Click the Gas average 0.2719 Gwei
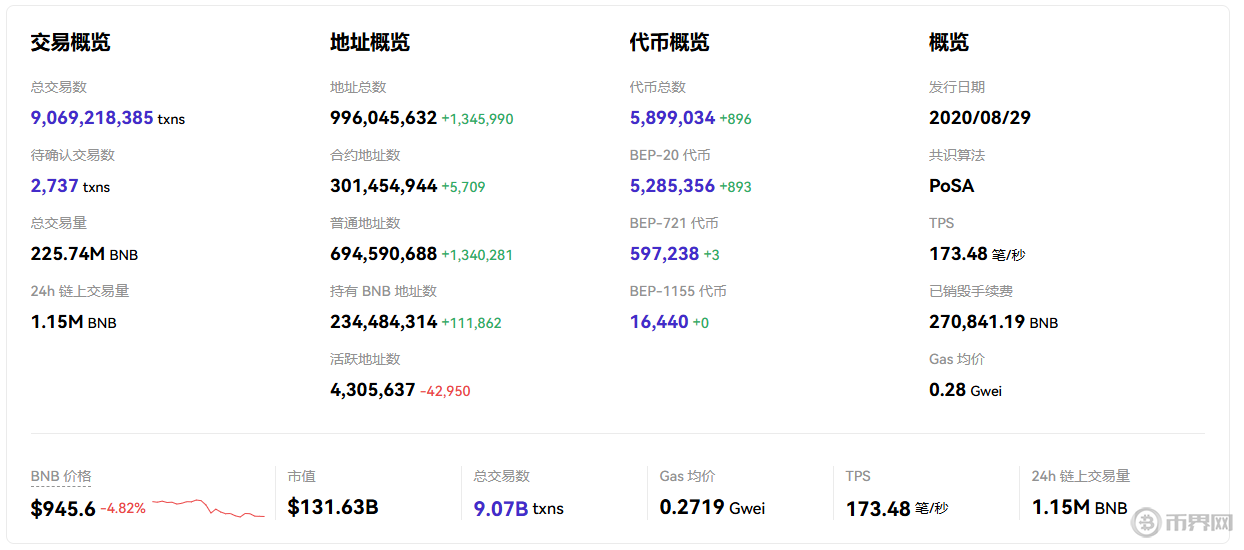The image size is (1244, 550). pyautogui.click(x=712, y=508)
